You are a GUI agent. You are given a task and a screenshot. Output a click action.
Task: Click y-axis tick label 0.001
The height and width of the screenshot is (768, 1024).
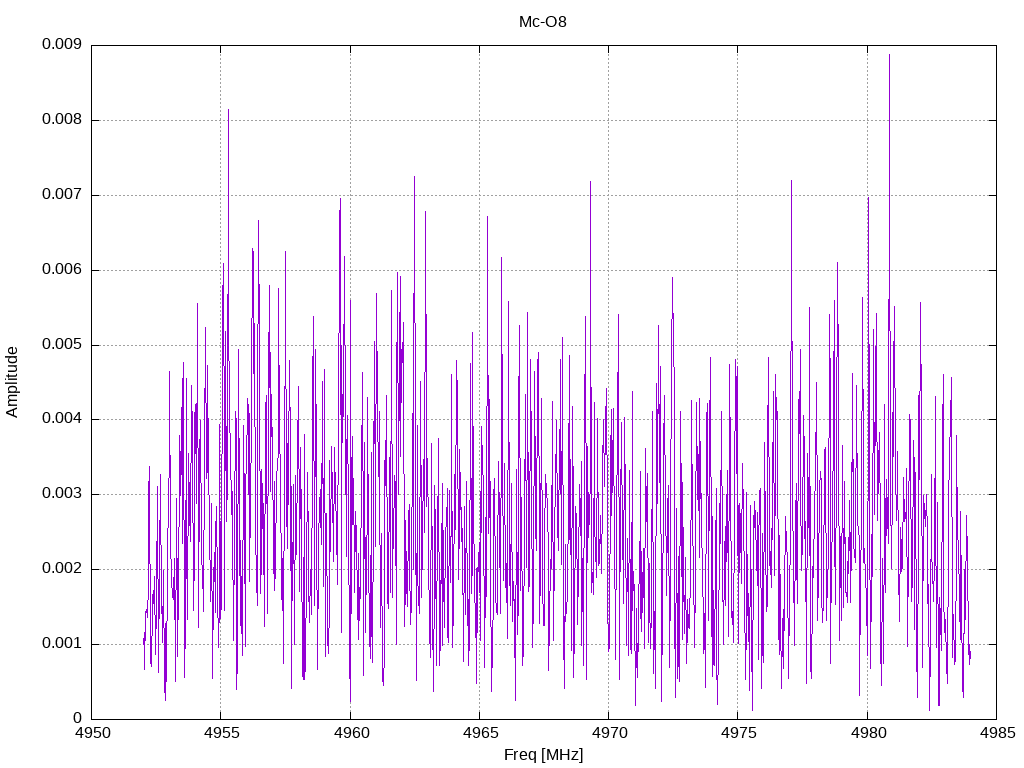pos(62,643)
